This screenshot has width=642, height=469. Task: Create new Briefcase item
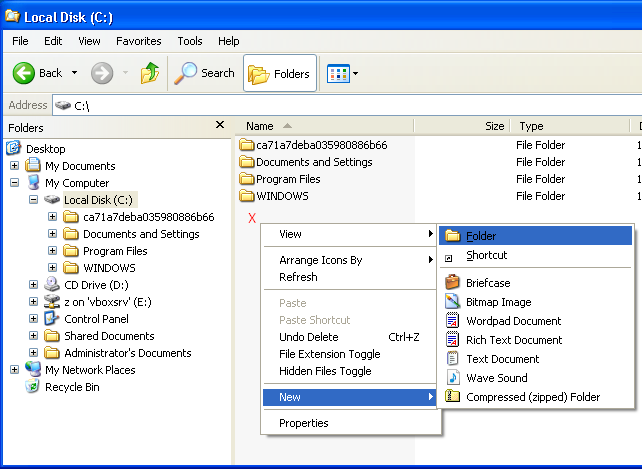[535, 283]
